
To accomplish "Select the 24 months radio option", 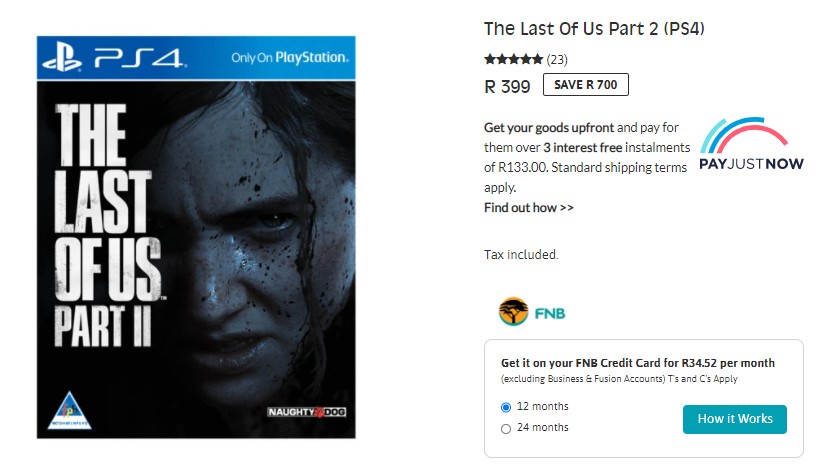I will [x=505, y=428].
